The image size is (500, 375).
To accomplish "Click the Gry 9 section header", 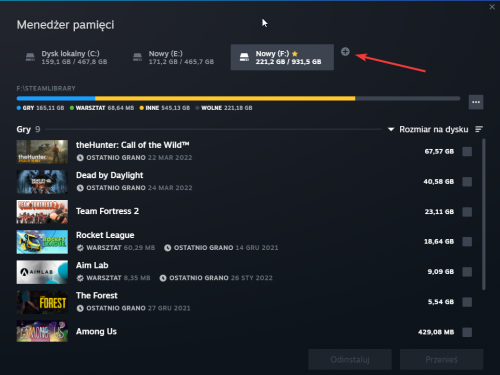I will (28, 129).
